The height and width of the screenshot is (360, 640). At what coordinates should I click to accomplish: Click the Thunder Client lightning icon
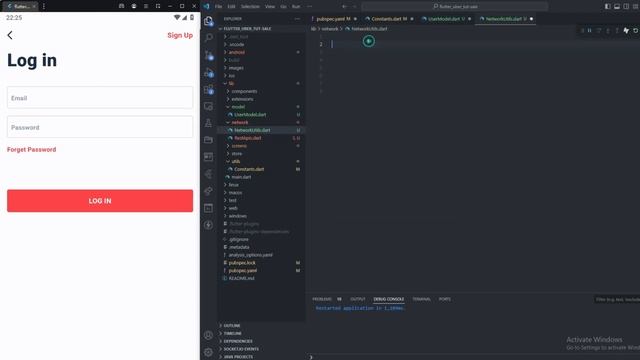[x=208, y=225]
